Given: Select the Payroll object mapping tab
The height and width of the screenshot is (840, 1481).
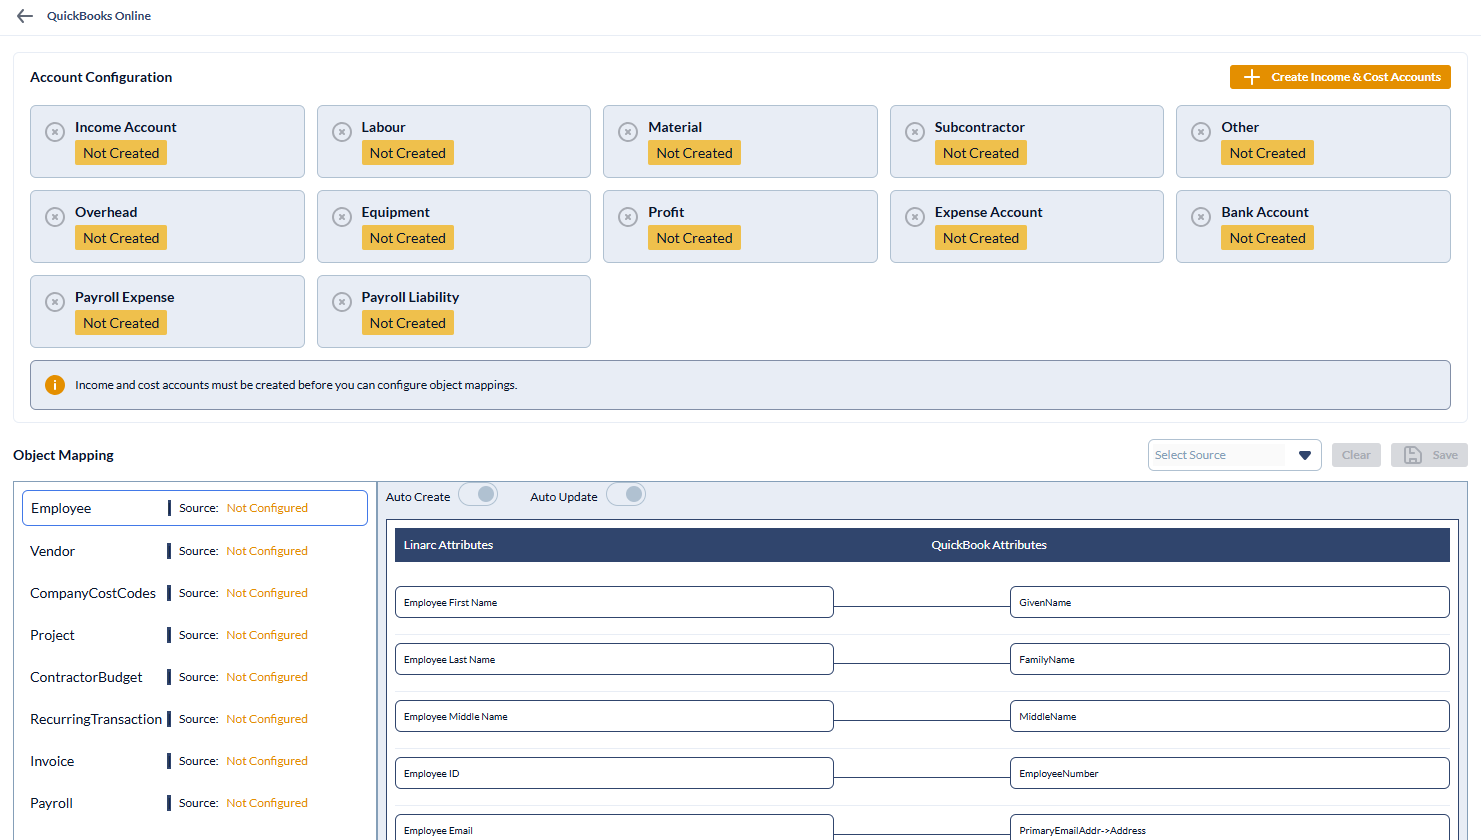Looking at the screenshot, I should [x=195, y=803].
